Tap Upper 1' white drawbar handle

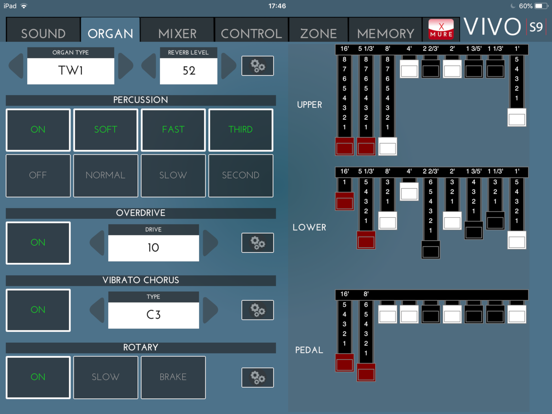point(516,117)
